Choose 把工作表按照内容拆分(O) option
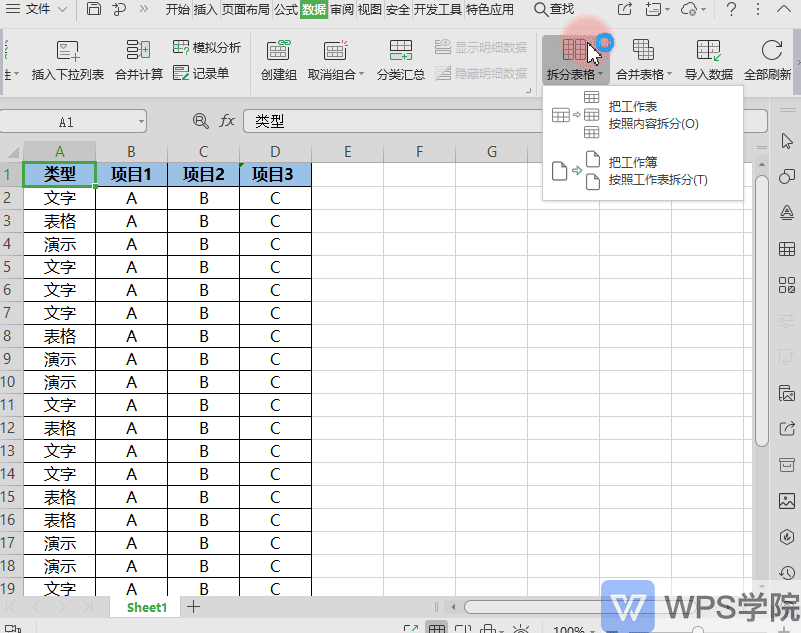 (x=643, y=115)
